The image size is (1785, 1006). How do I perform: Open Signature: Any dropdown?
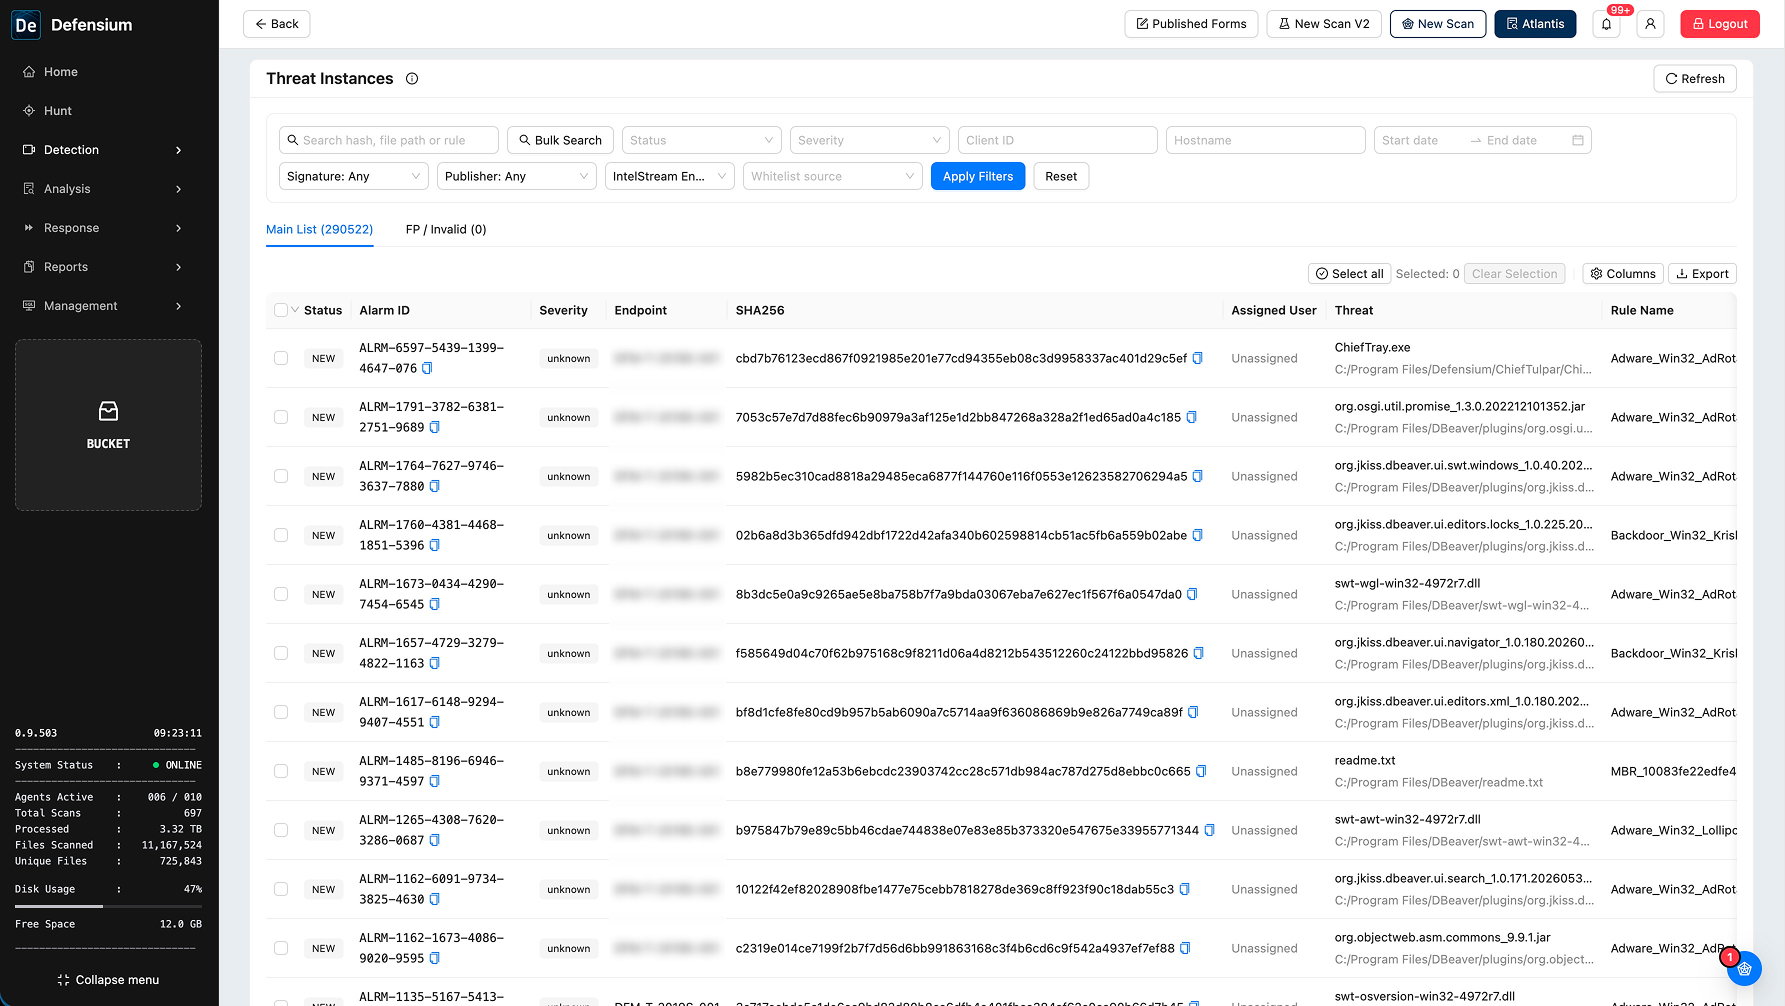(x=354, y=176)
